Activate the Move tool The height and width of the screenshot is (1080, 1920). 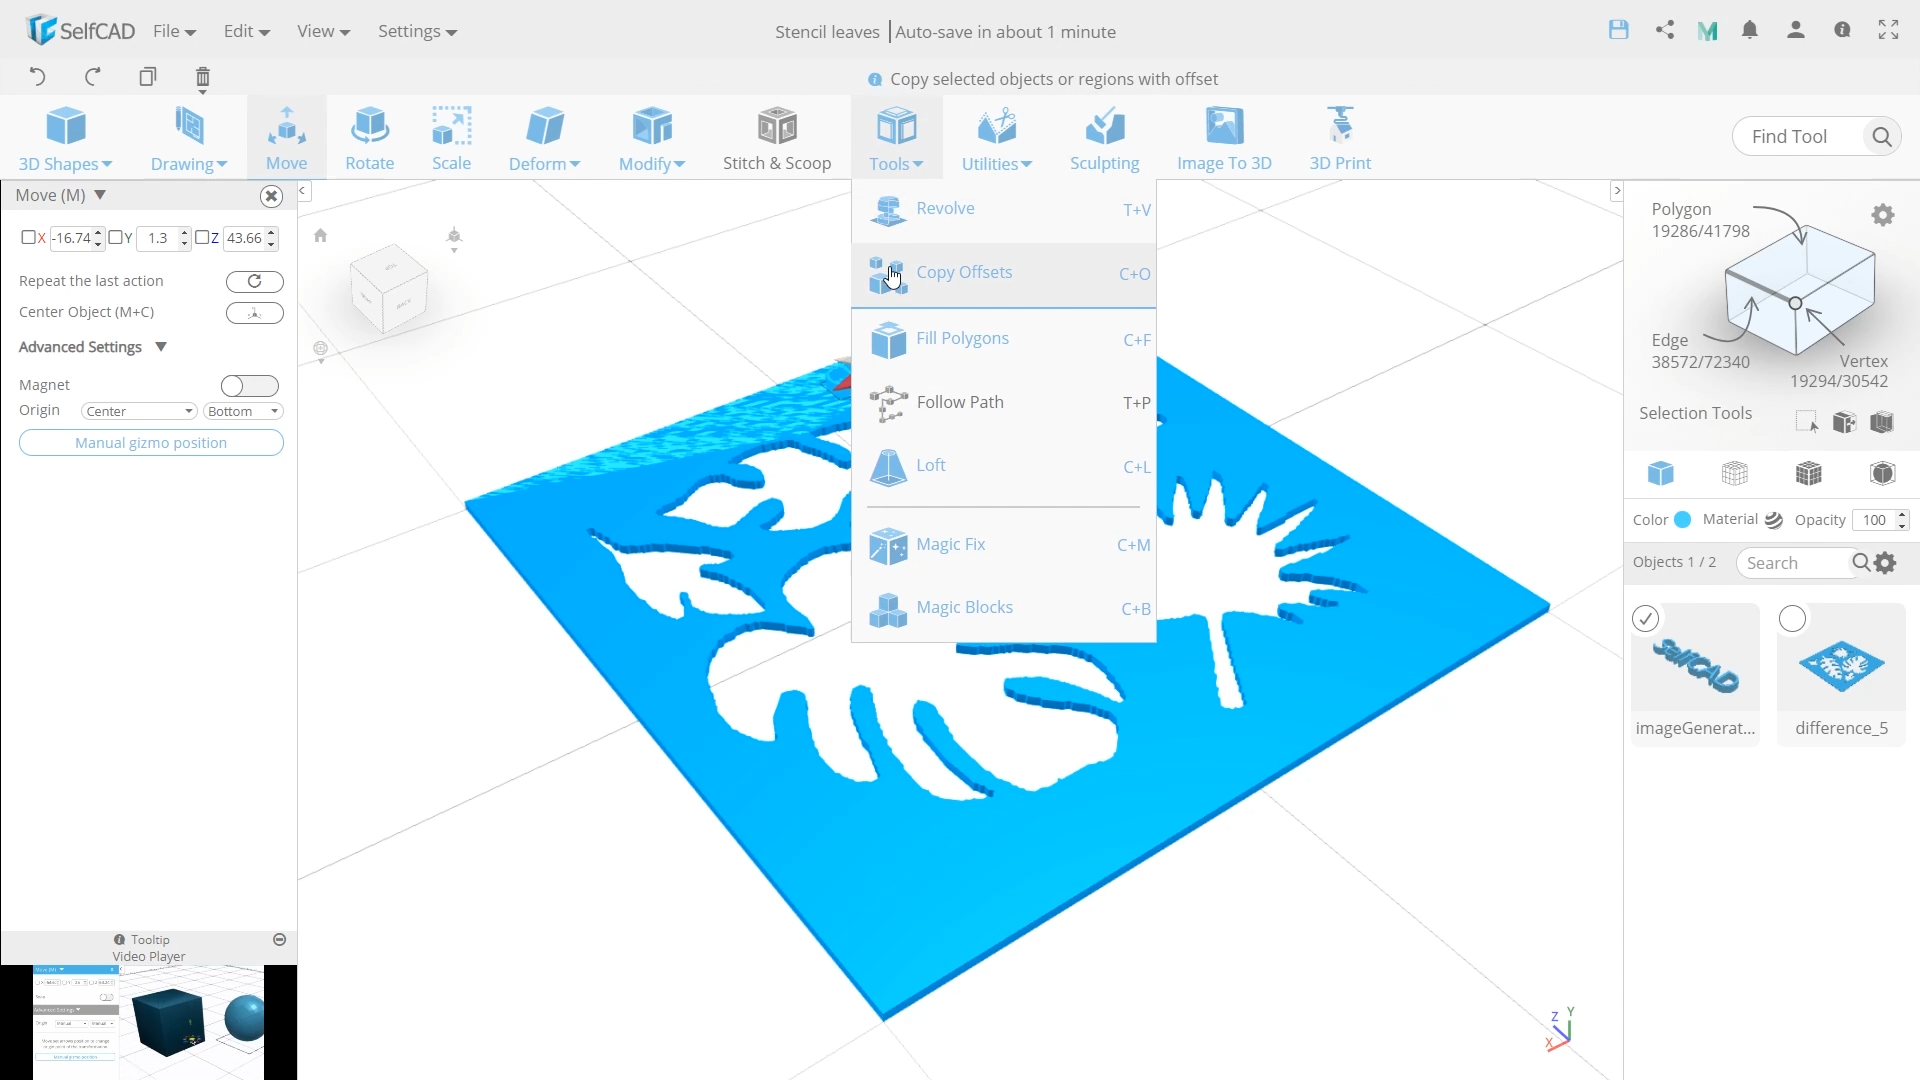pos(287,138)
